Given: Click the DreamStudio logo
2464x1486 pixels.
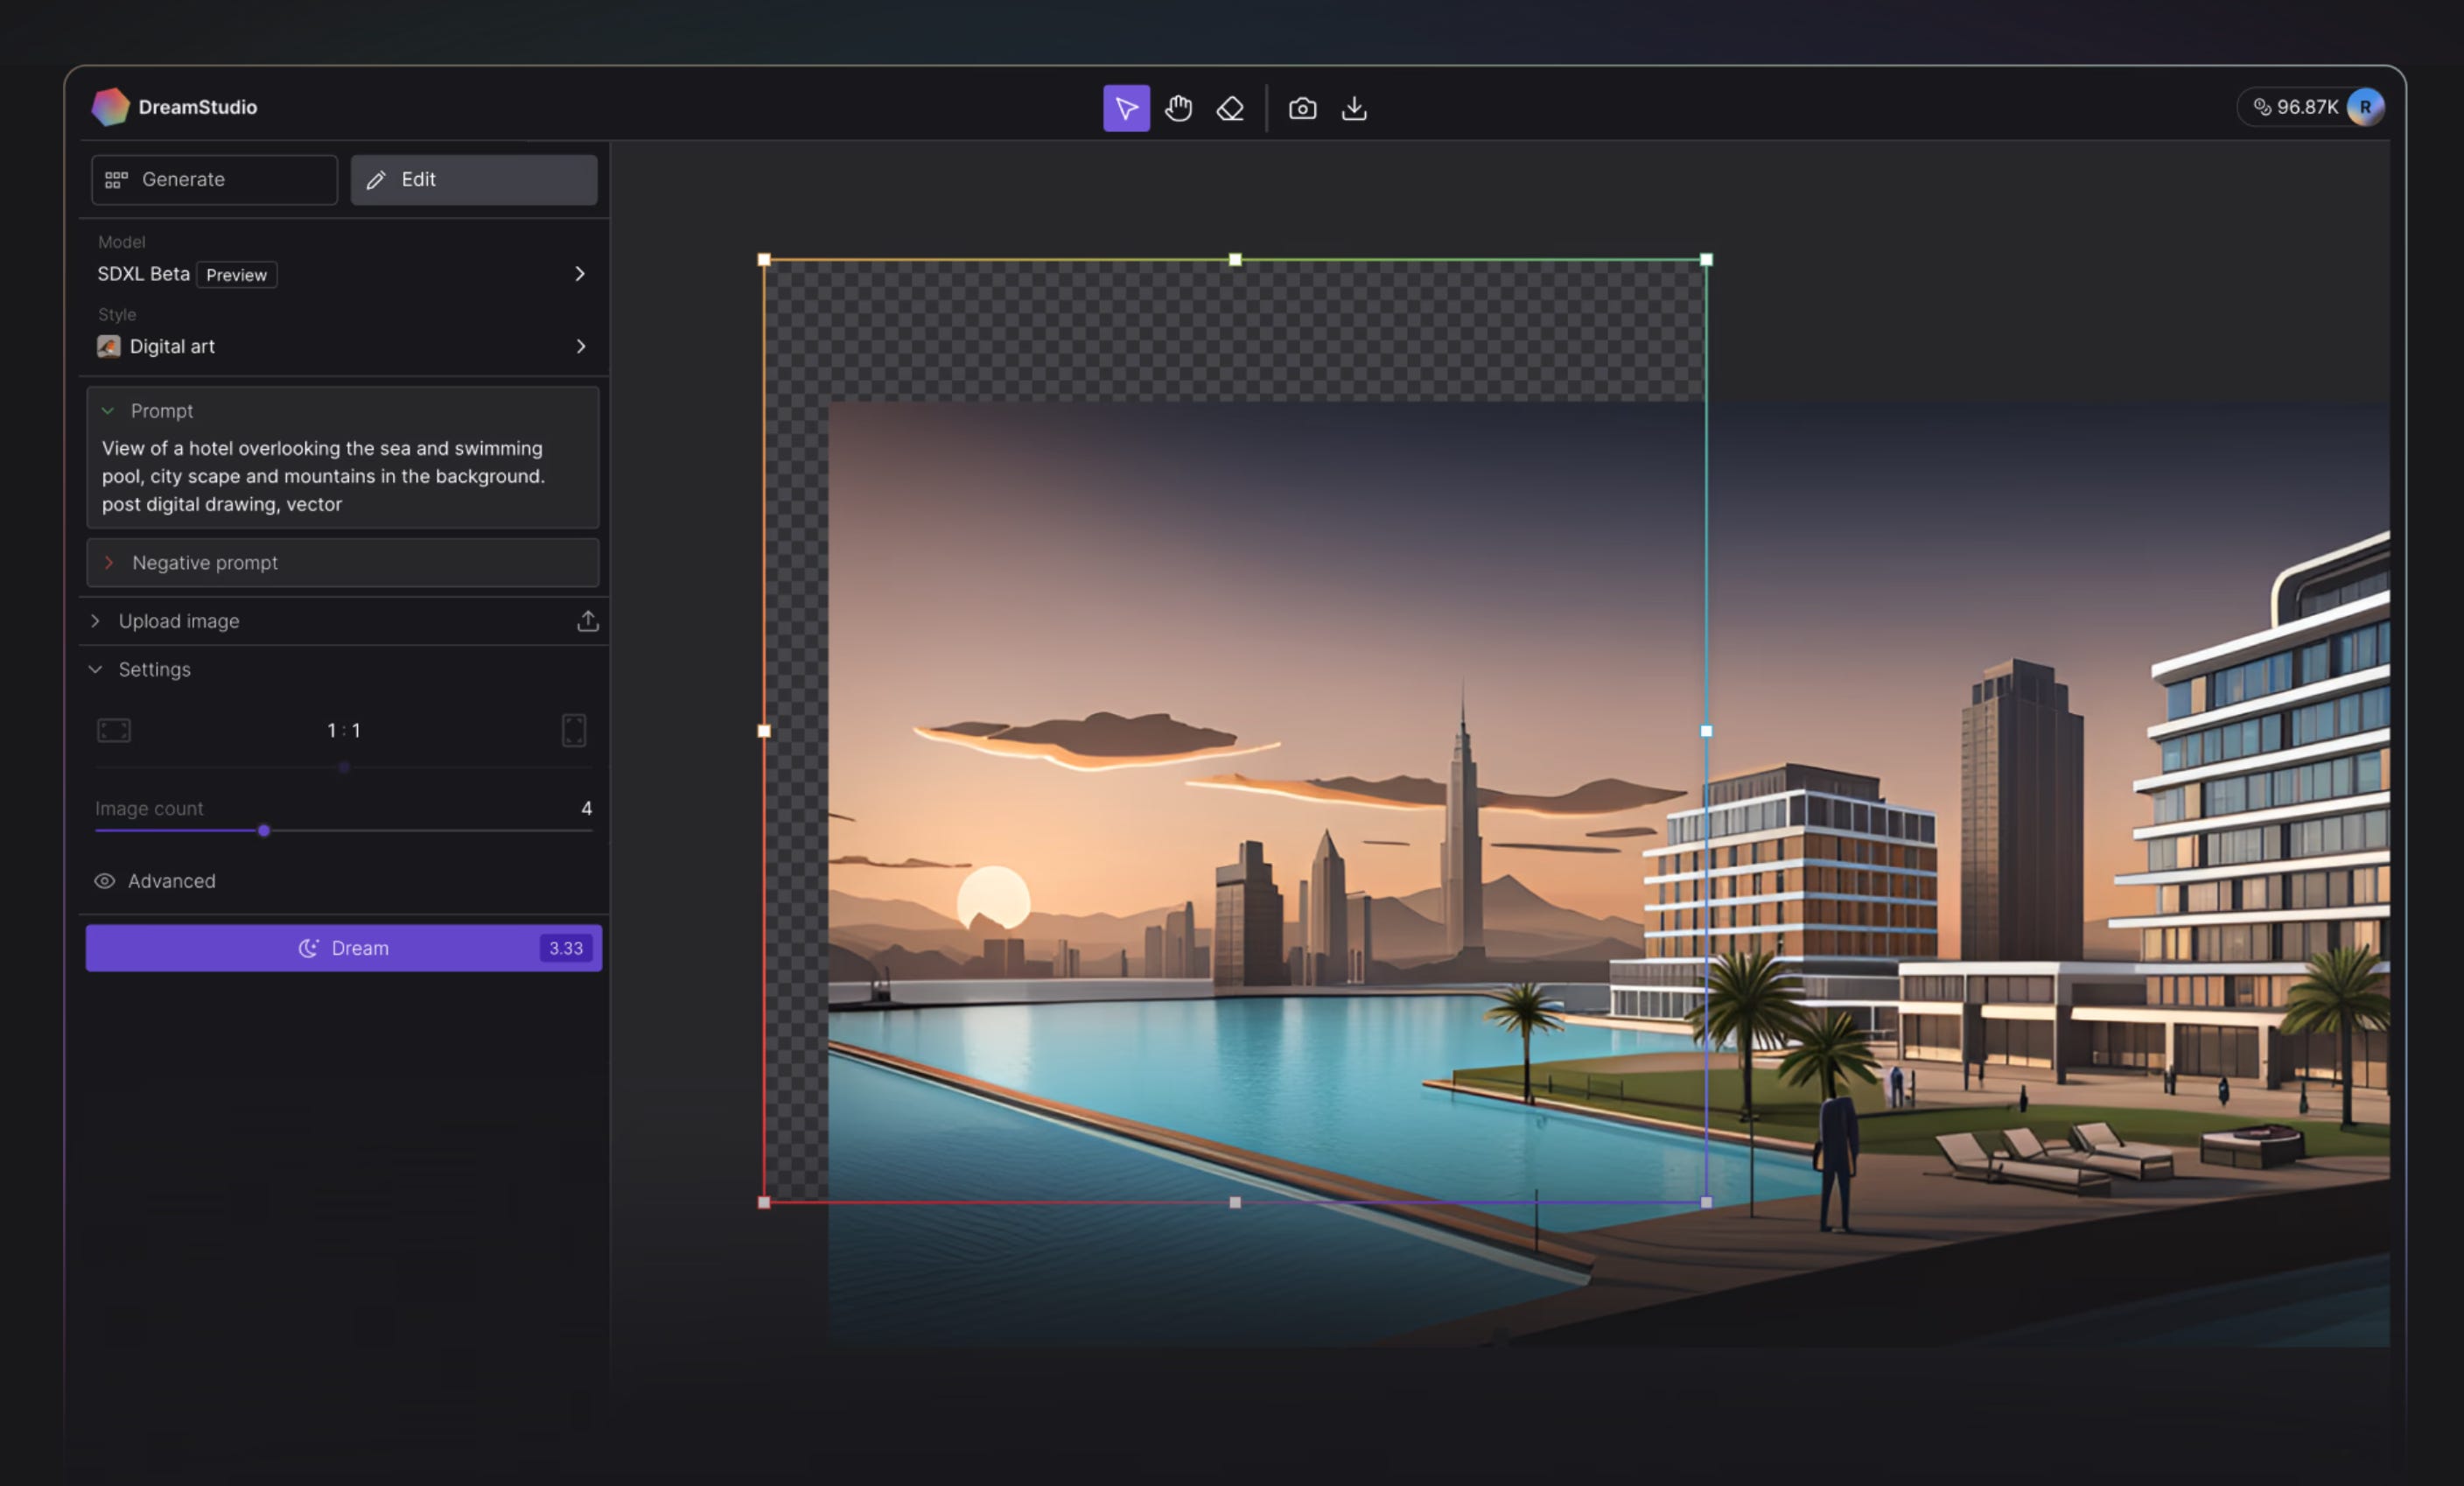Looking at the screenshot, I should coord(110,107).
